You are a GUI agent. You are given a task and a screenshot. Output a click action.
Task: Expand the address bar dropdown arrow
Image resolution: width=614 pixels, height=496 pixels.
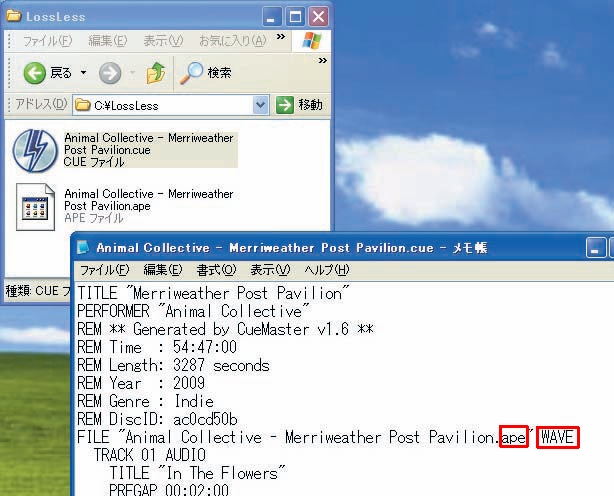[260, 105]
